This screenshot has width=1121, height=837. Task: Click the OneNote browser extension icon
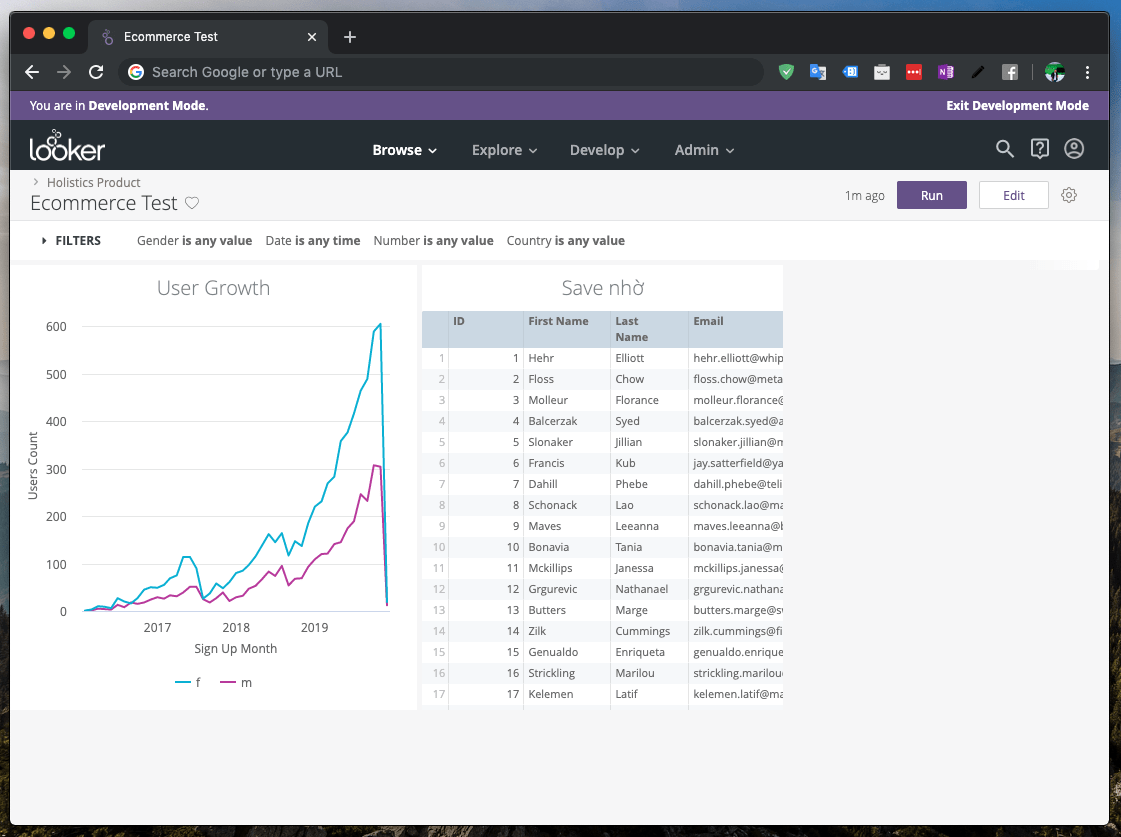[x=946, y=72]
